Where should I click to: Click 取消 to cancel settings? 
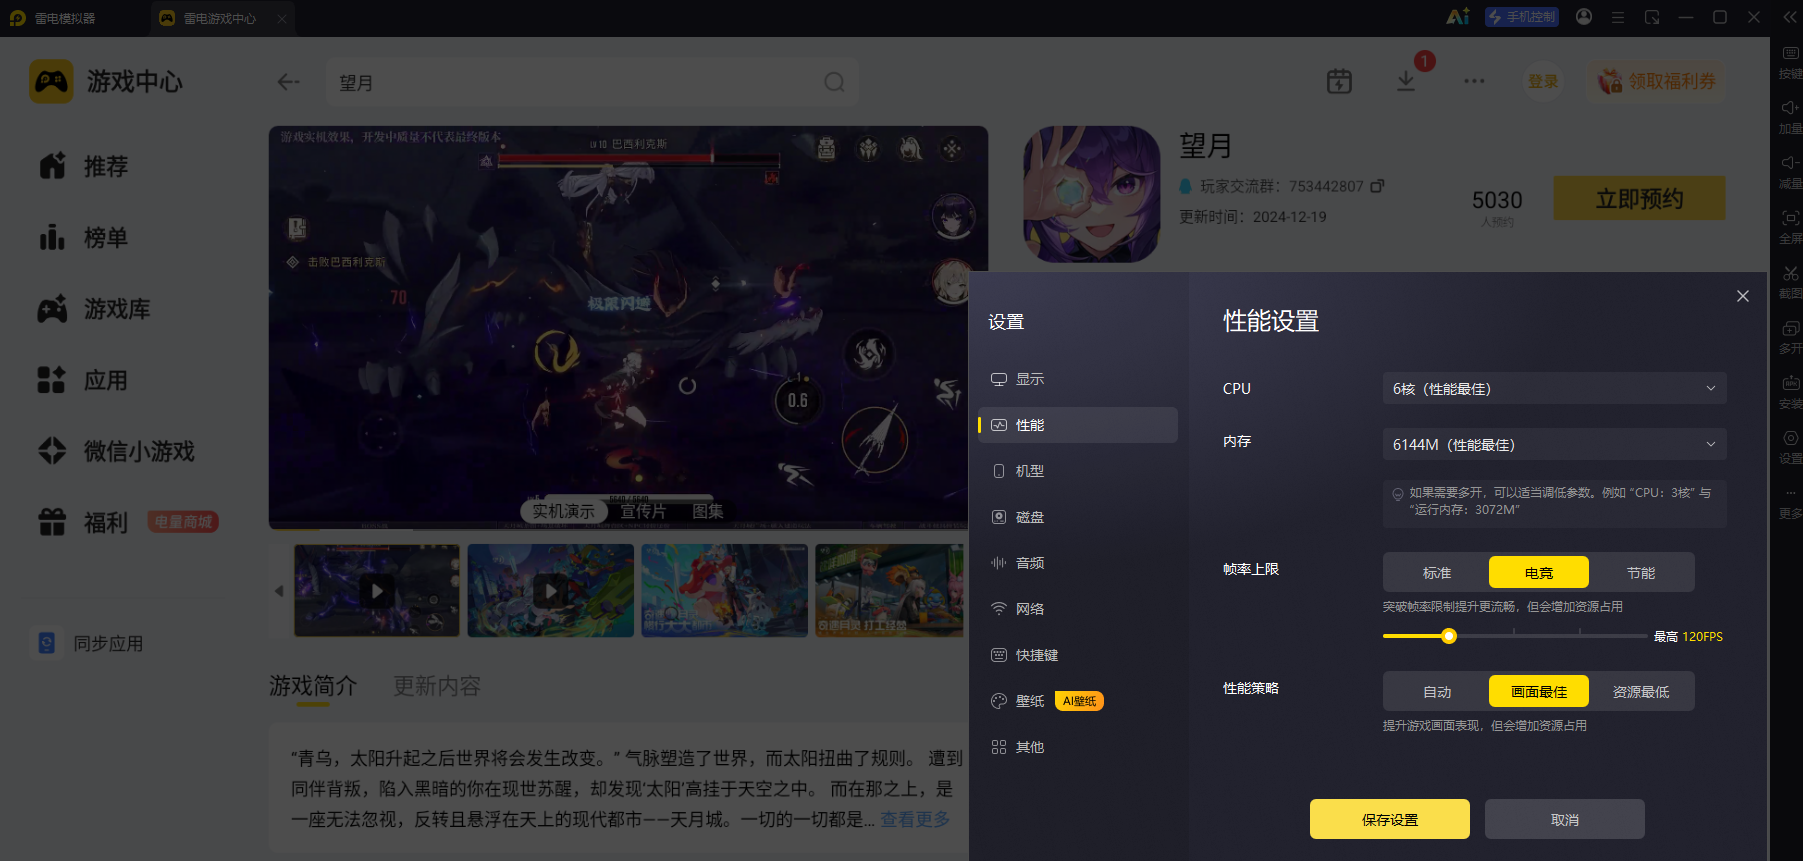[1565, 819]
